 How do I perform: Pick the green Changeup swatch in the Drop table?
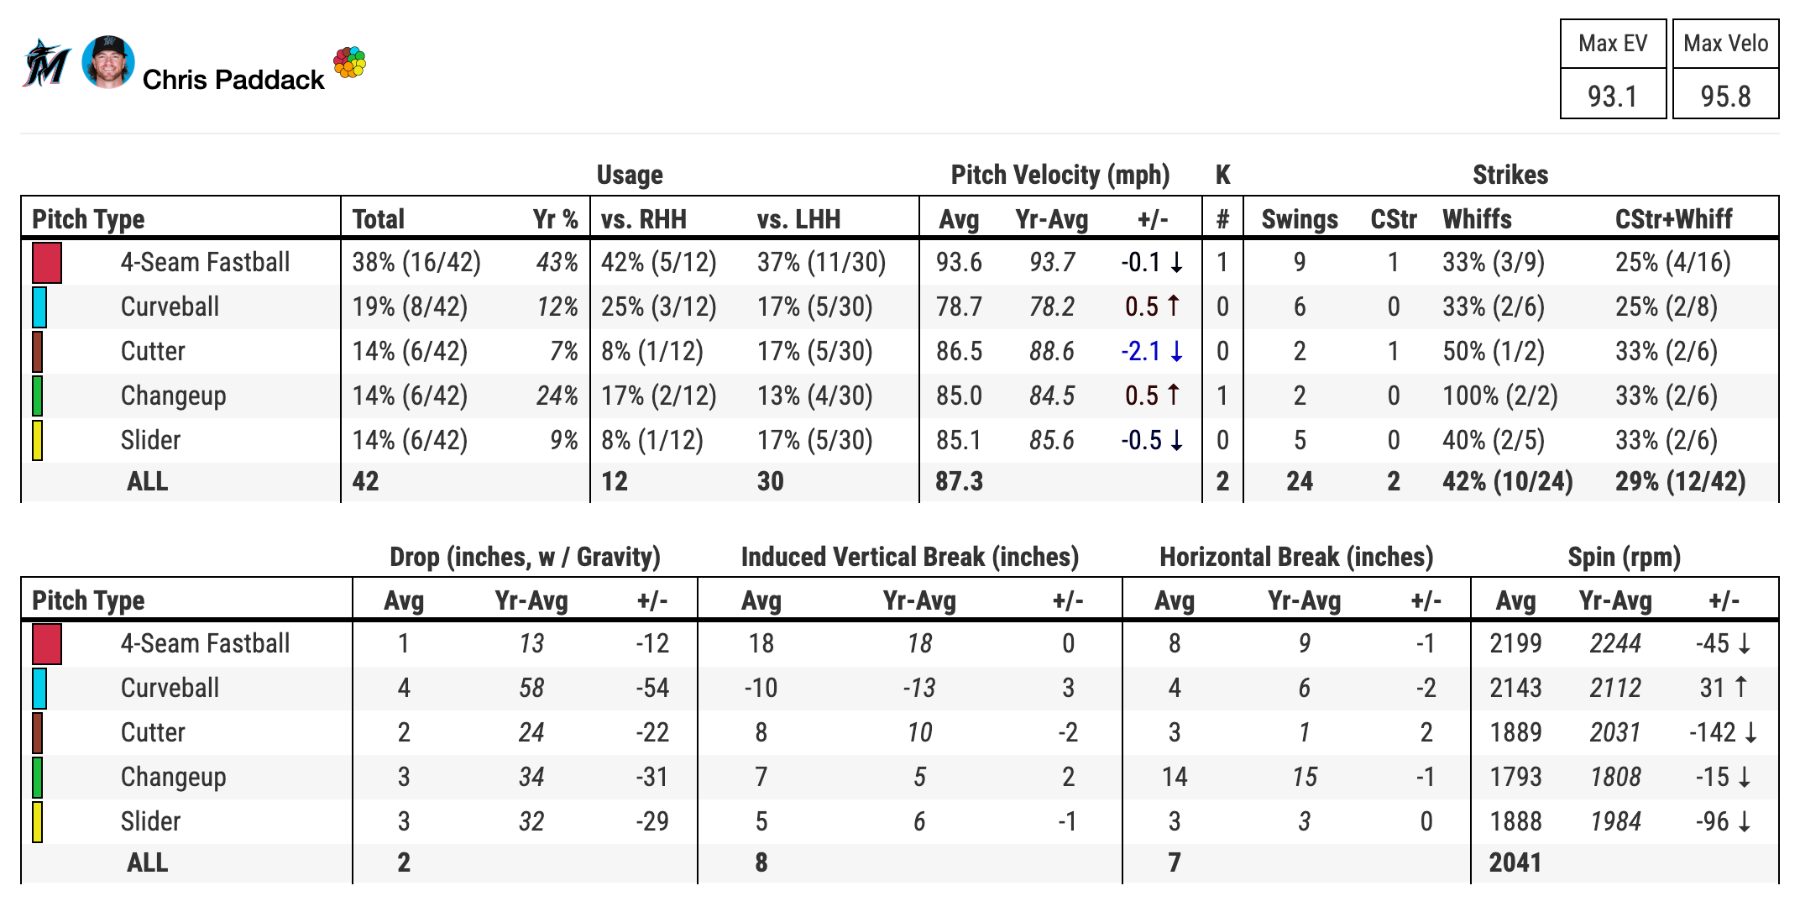[x=38, y=777]
